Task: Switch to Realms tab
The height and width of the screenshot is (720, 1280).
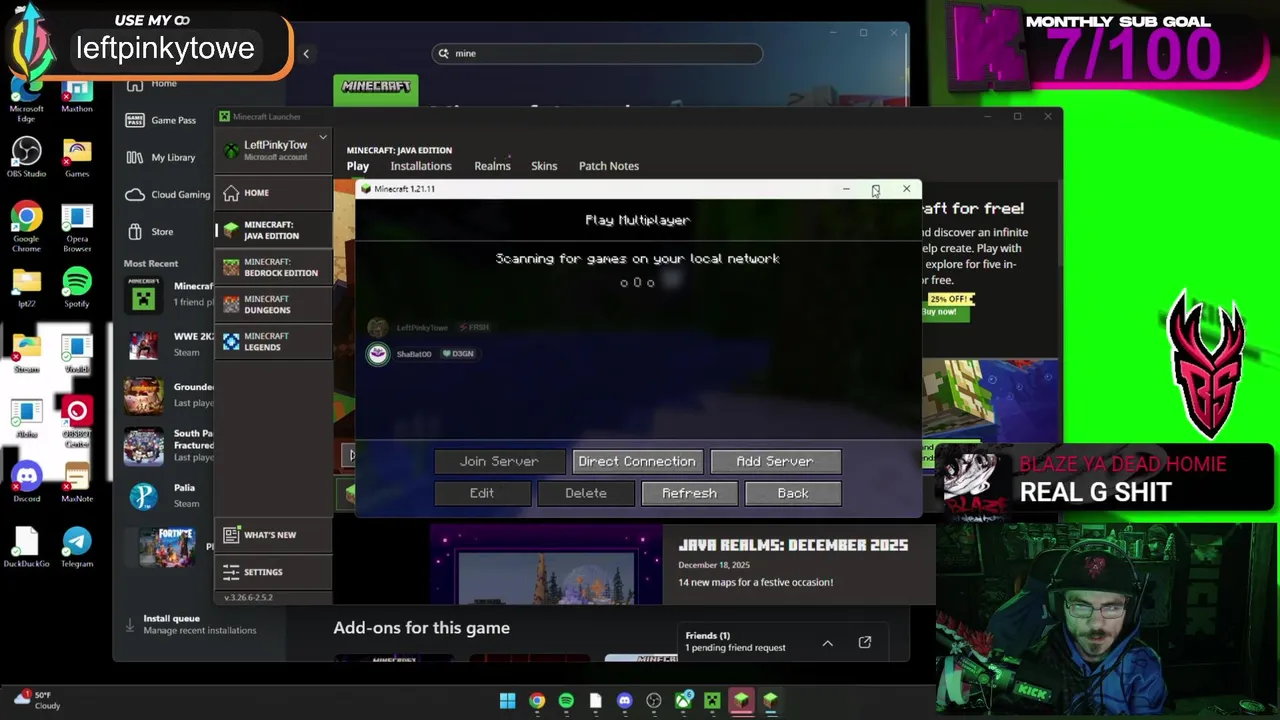Action: coord(492,166)
